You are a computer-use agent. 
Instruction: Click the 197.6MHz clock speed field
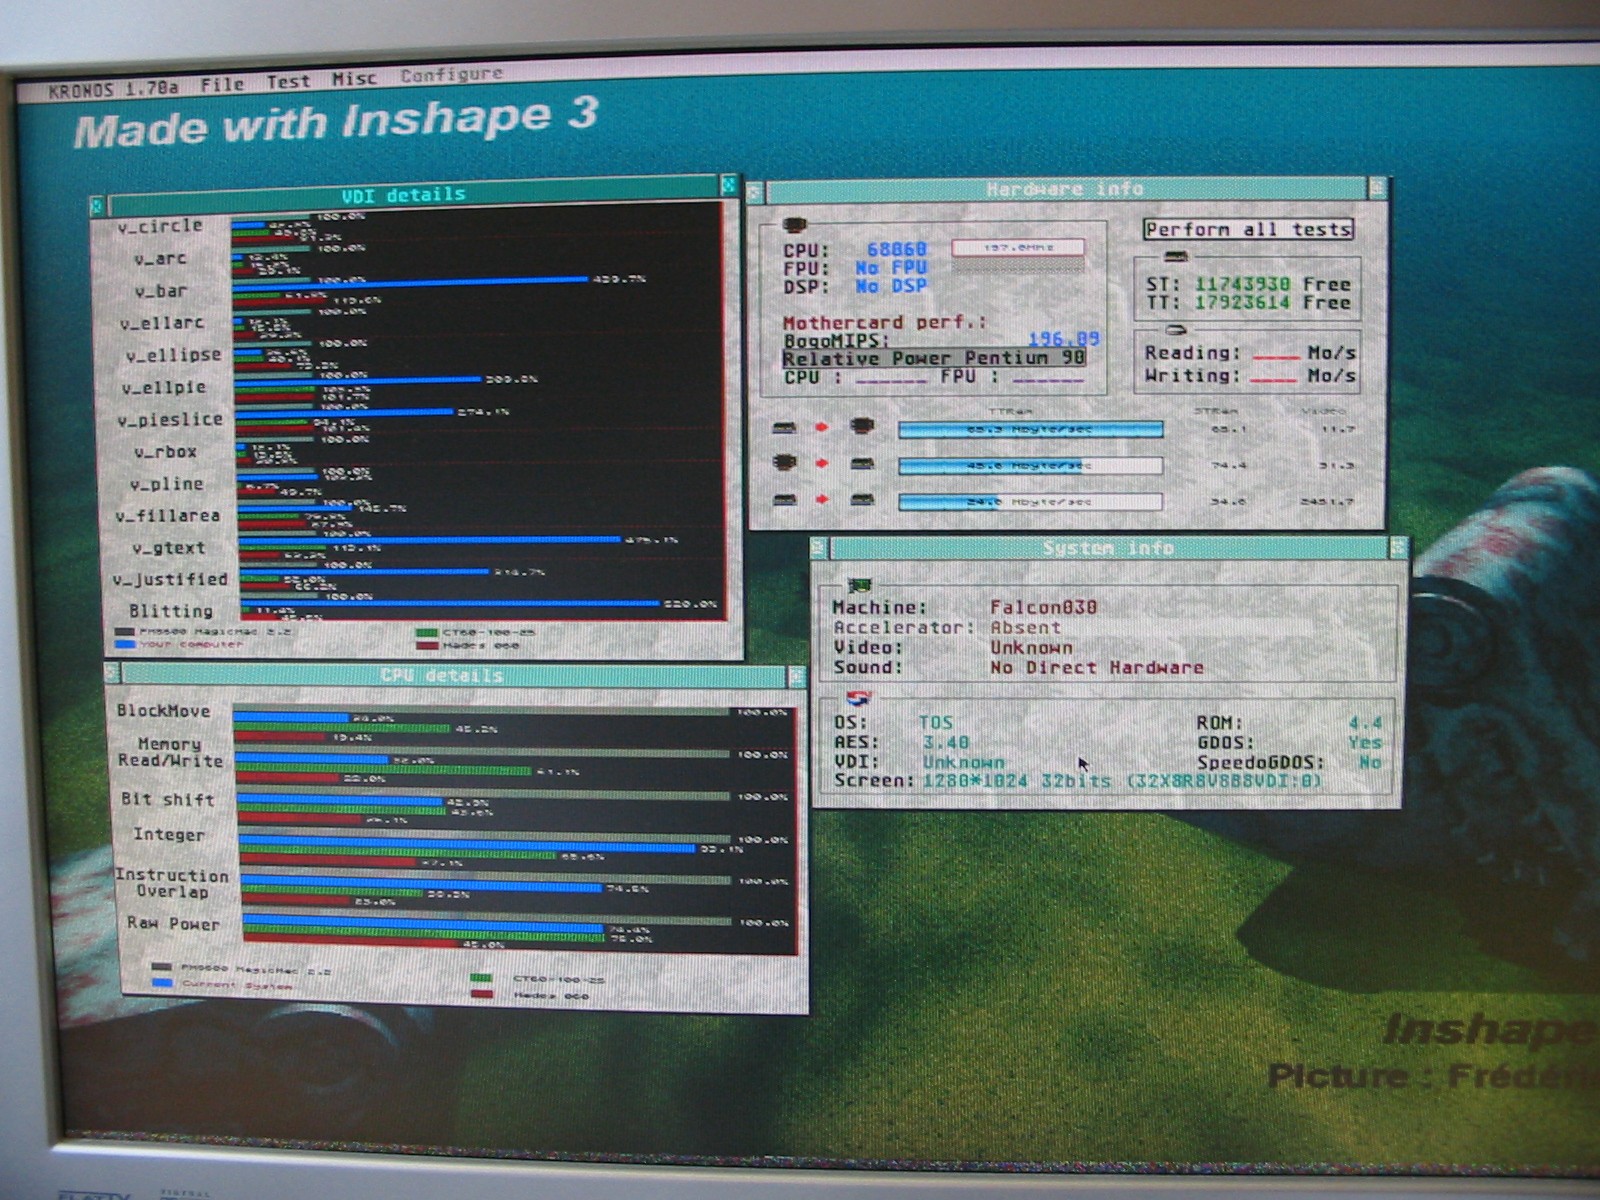1017,247
